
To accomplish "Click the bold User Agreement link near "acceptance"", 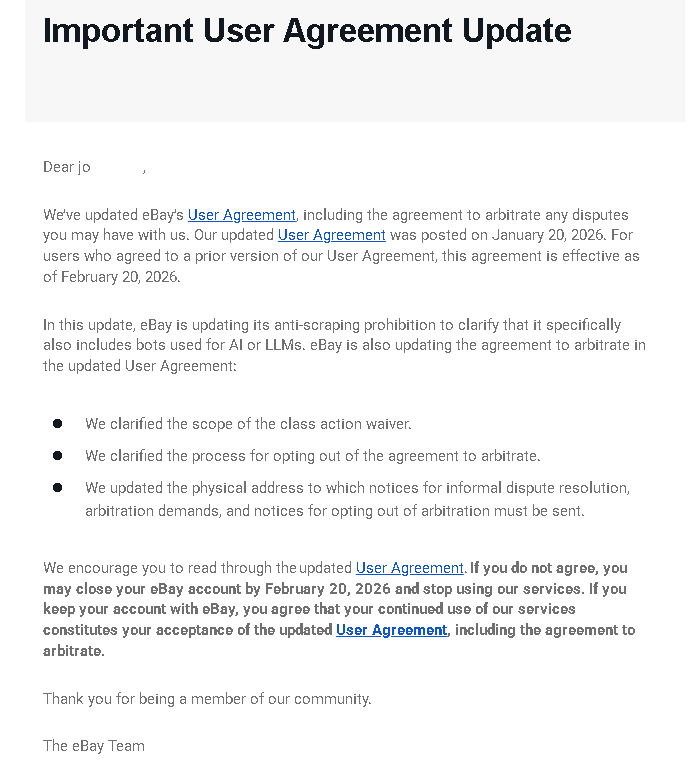I will coord(392,630).
